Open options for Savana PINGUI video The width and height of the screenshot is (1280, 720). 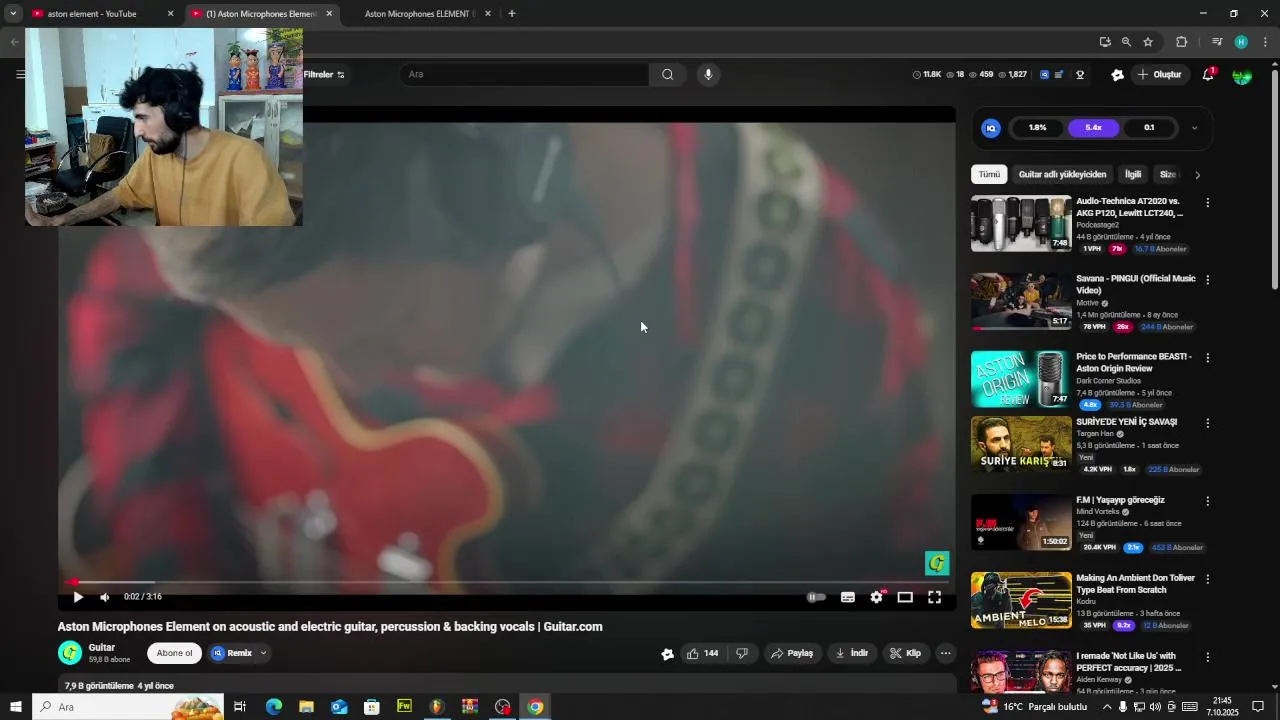(x=1207, y=280)
